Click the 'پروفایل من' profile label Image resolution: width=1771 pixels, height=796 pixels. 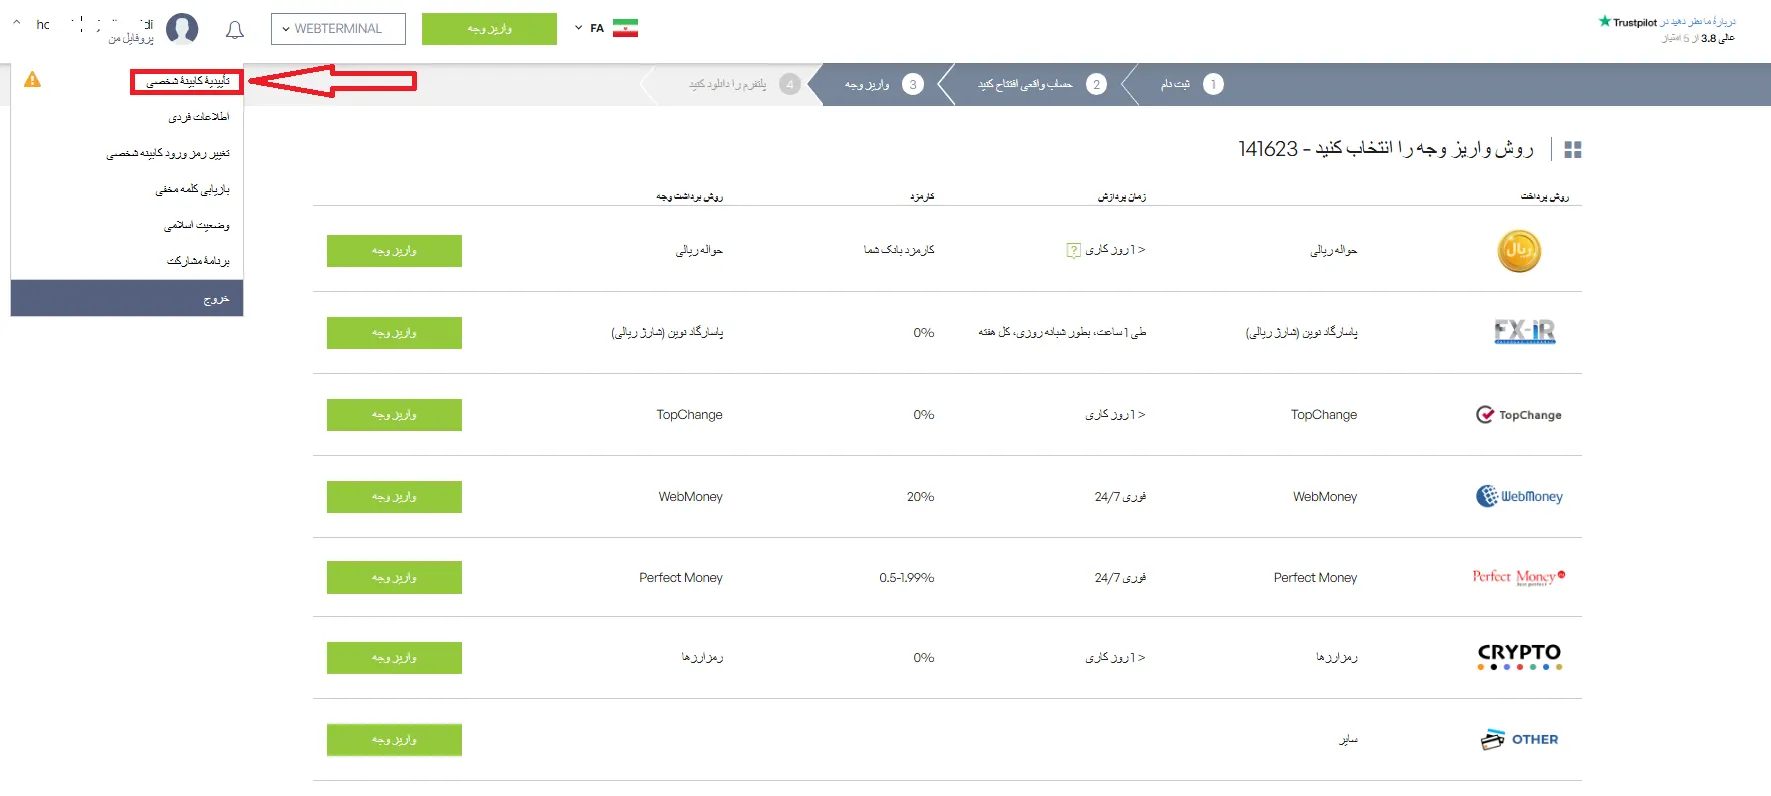coord(131,39)
